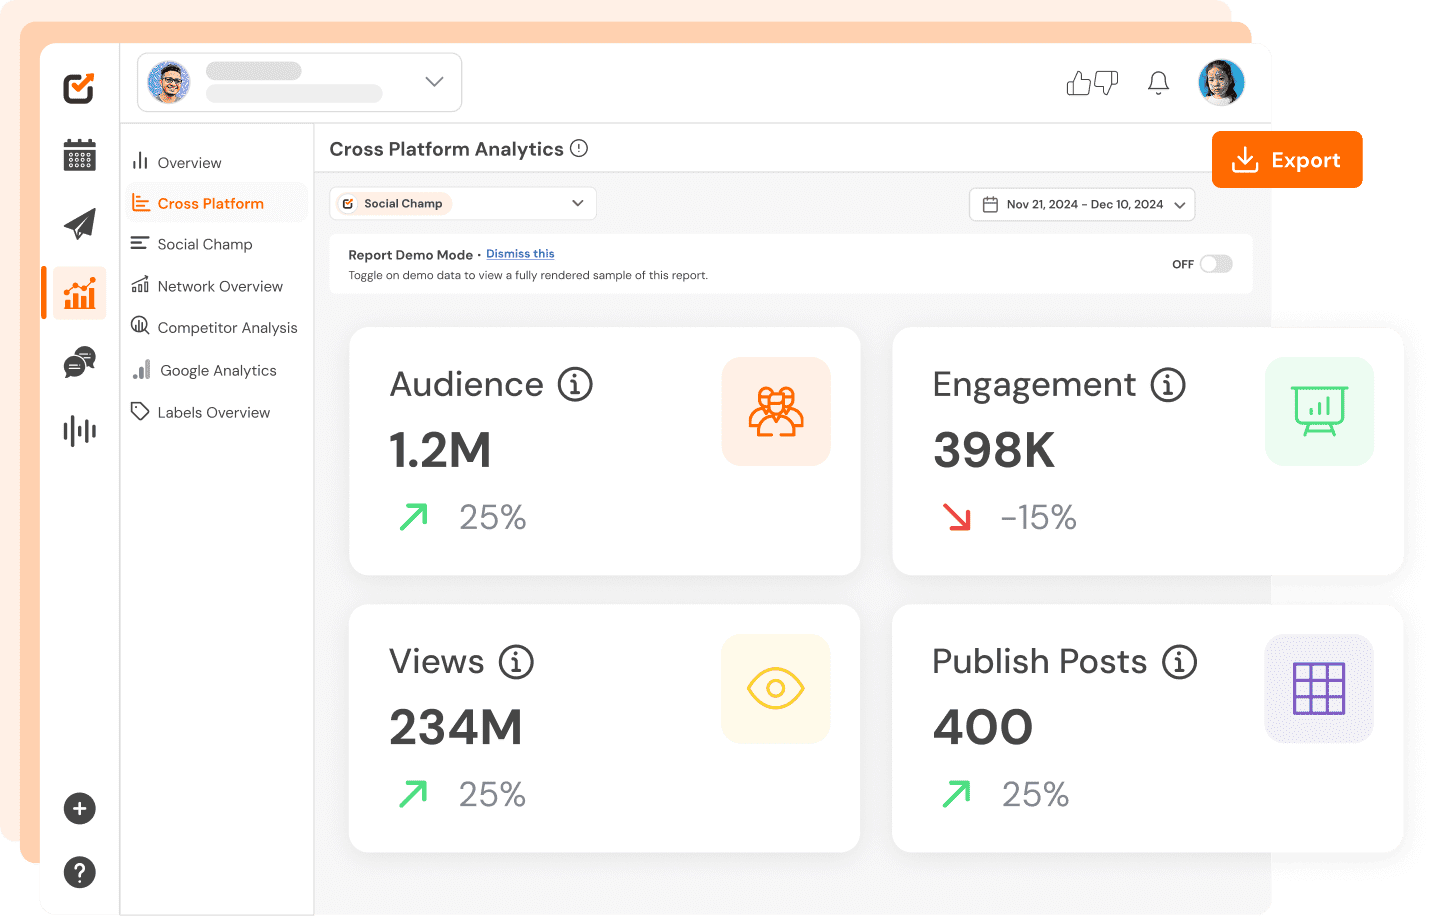The height and width of the screenshot is (916, 1434).
Task: Open the Social Champ platform dropdown
Action: (462, 203)
